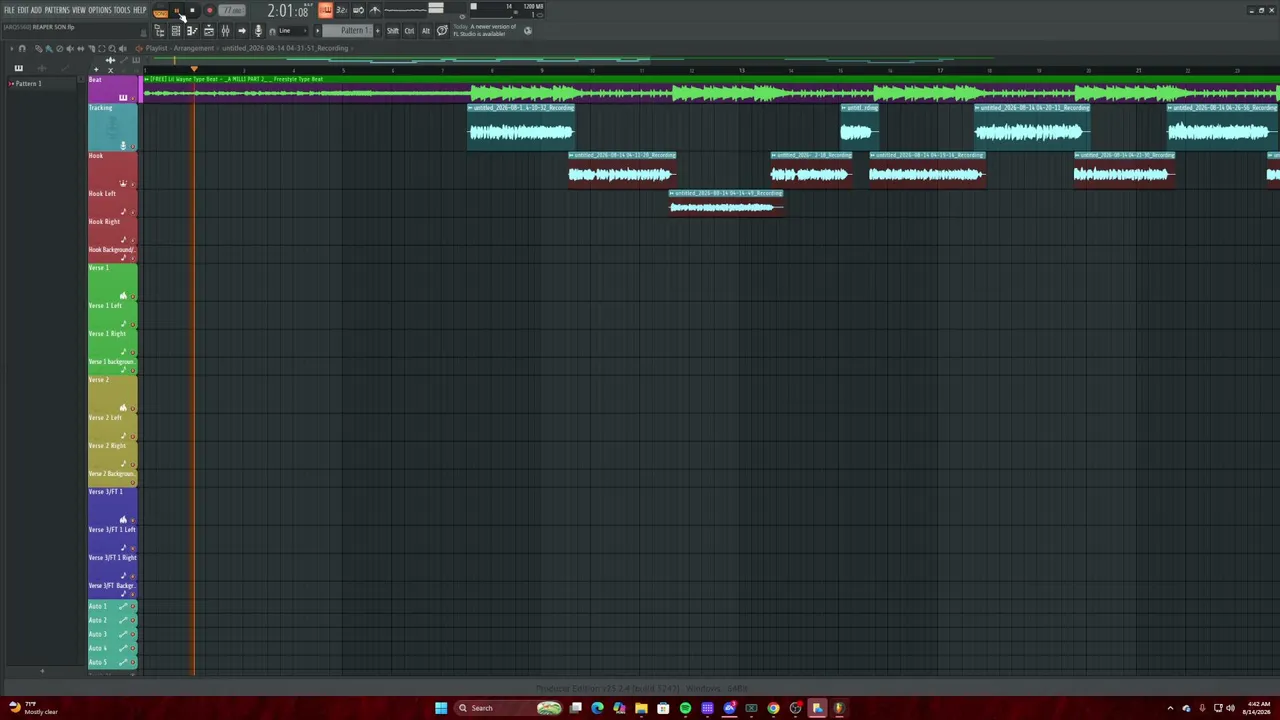Click the playhead marker on the timeline ruler

pyautogui.click(x=194, y=68)
